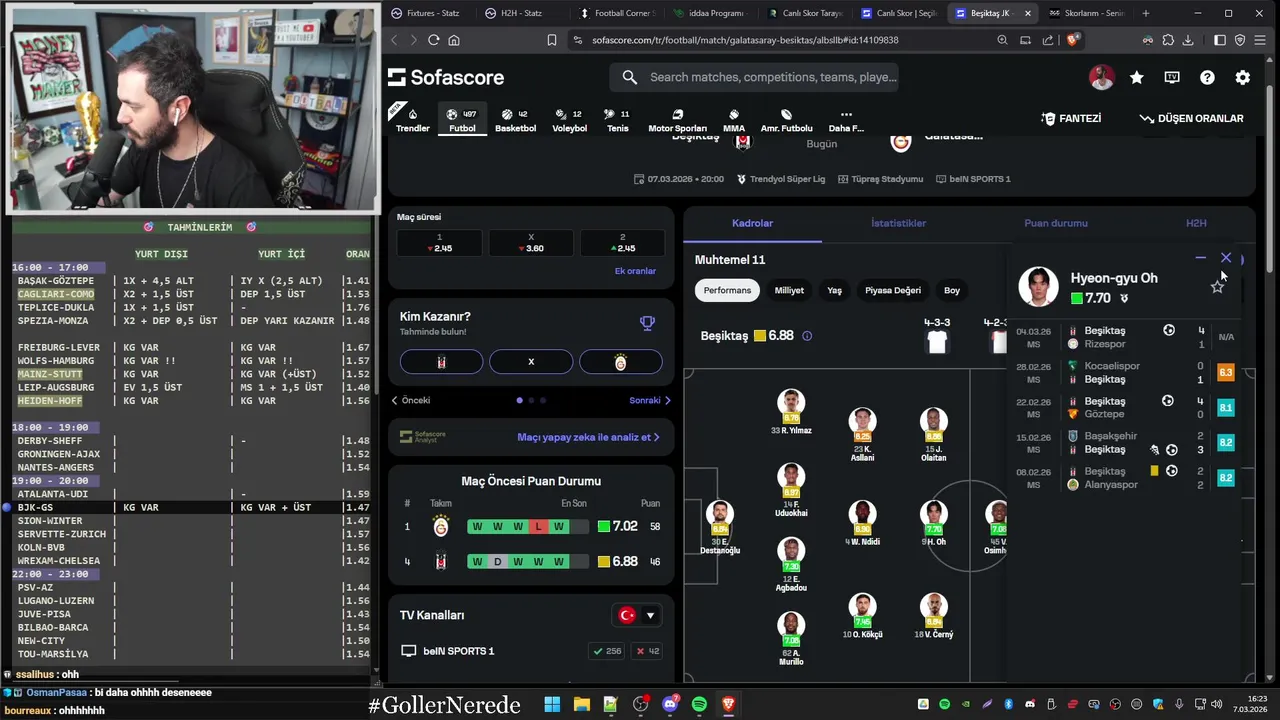This screenshot has width=1280, height=720.
Task: Minimize the Hyeon-gyu Oh player popup
Action: (1201, 258)
